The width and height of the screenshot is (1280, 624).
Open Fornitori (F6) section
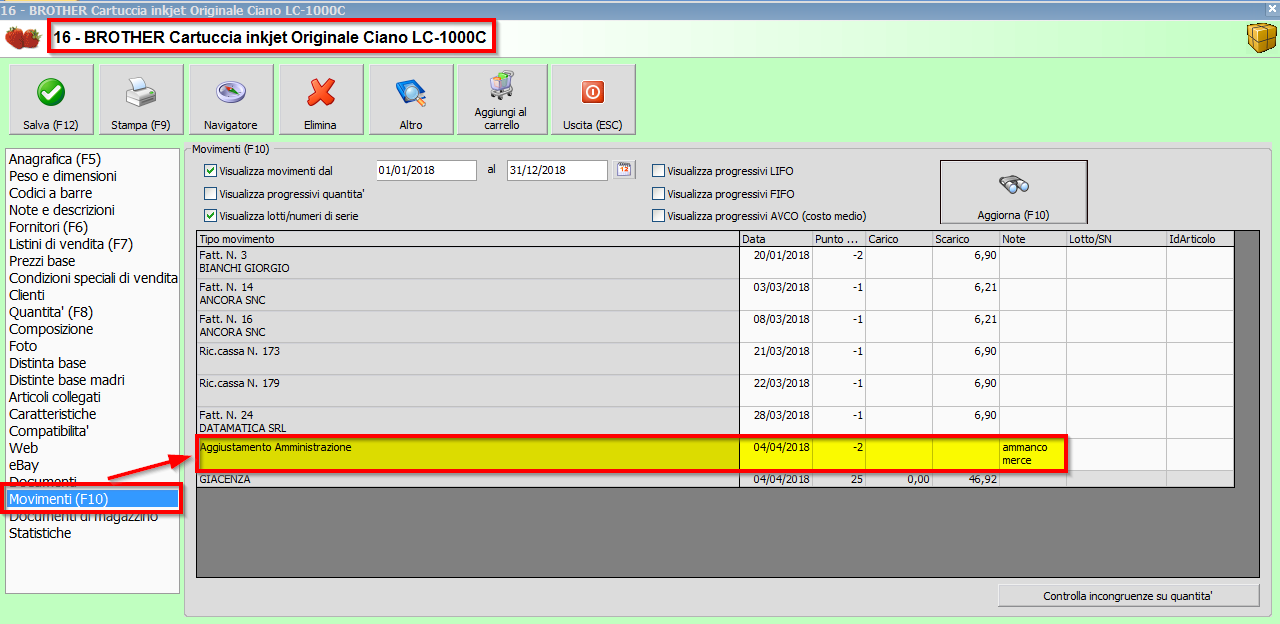48,227
